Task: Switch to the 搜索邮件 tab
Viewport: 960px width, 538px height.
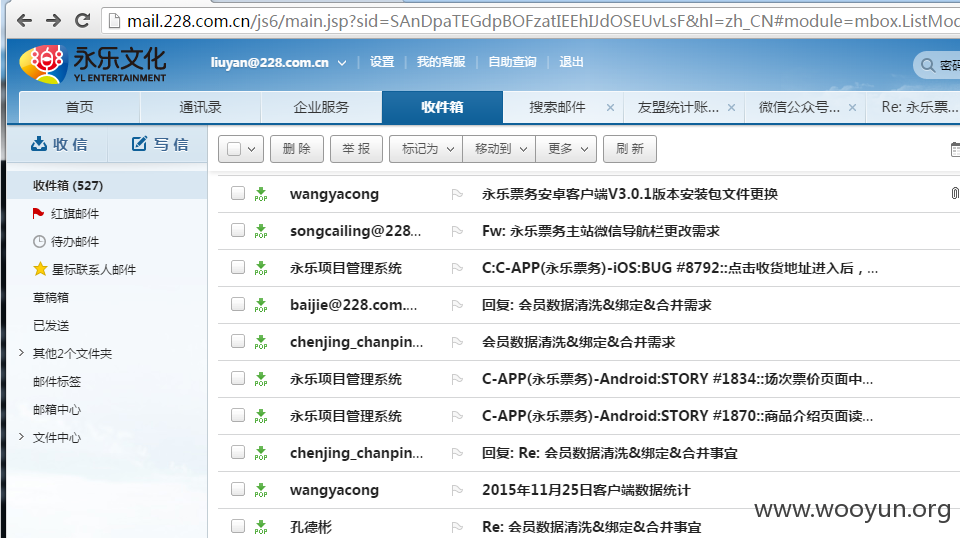Action: tap(557, 107)
